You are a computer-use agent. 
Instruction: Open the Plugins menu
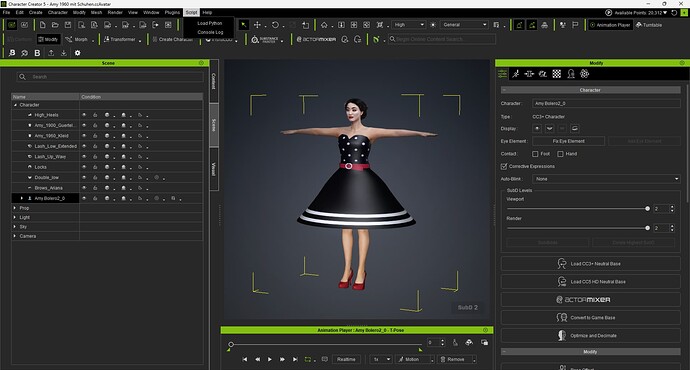pyautogui.click(x=172, y=12)
